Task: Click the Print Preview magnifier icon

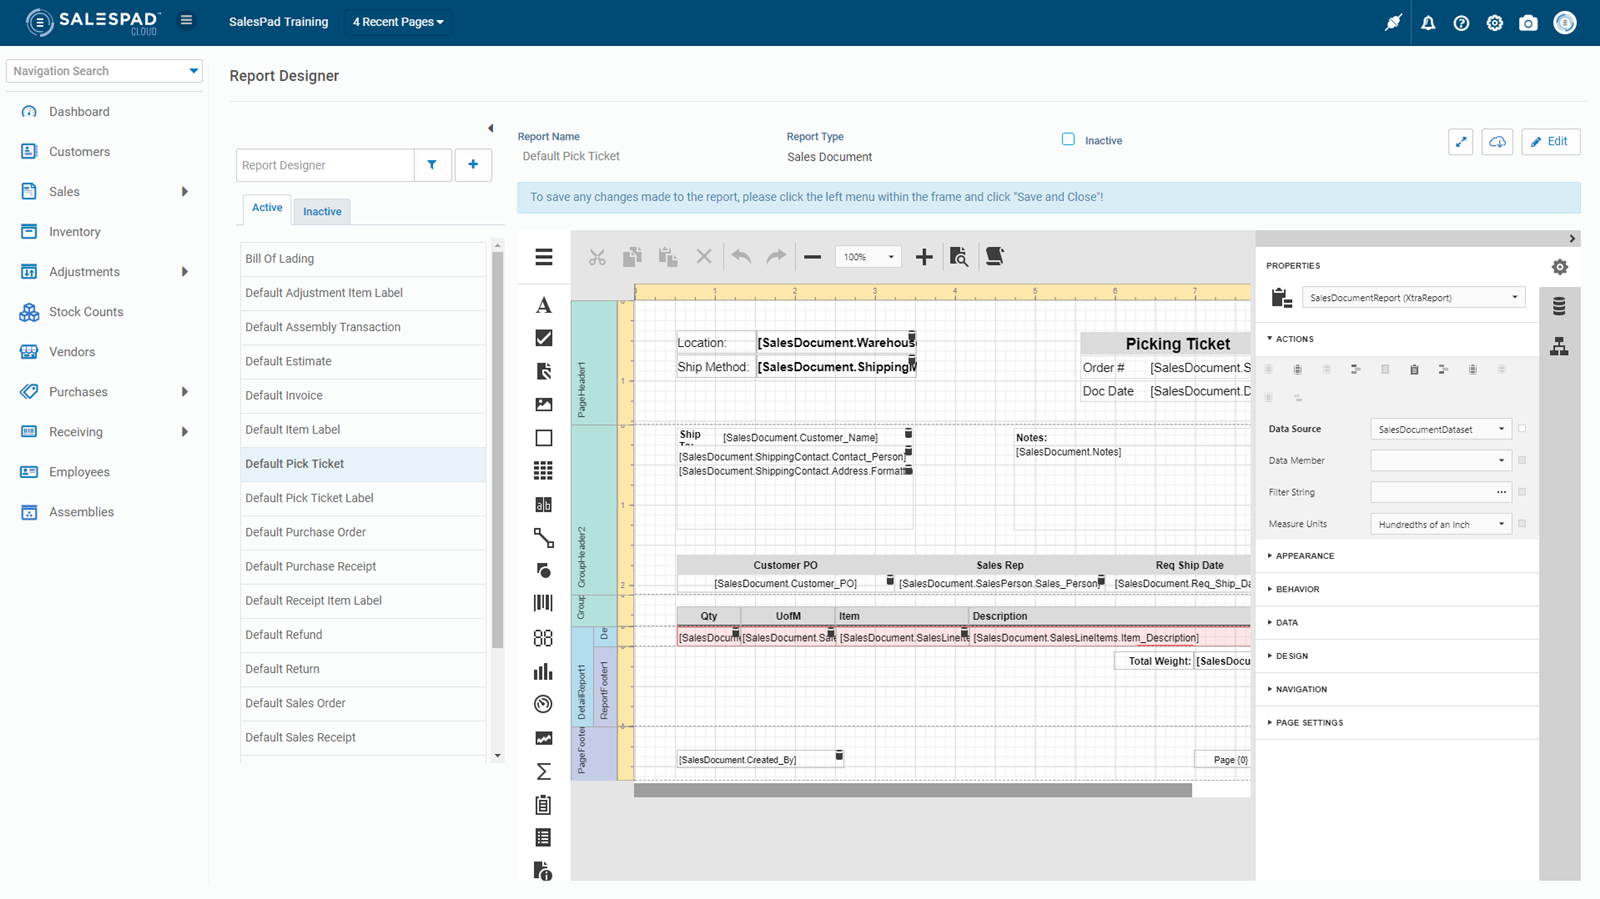Action: 958,257
